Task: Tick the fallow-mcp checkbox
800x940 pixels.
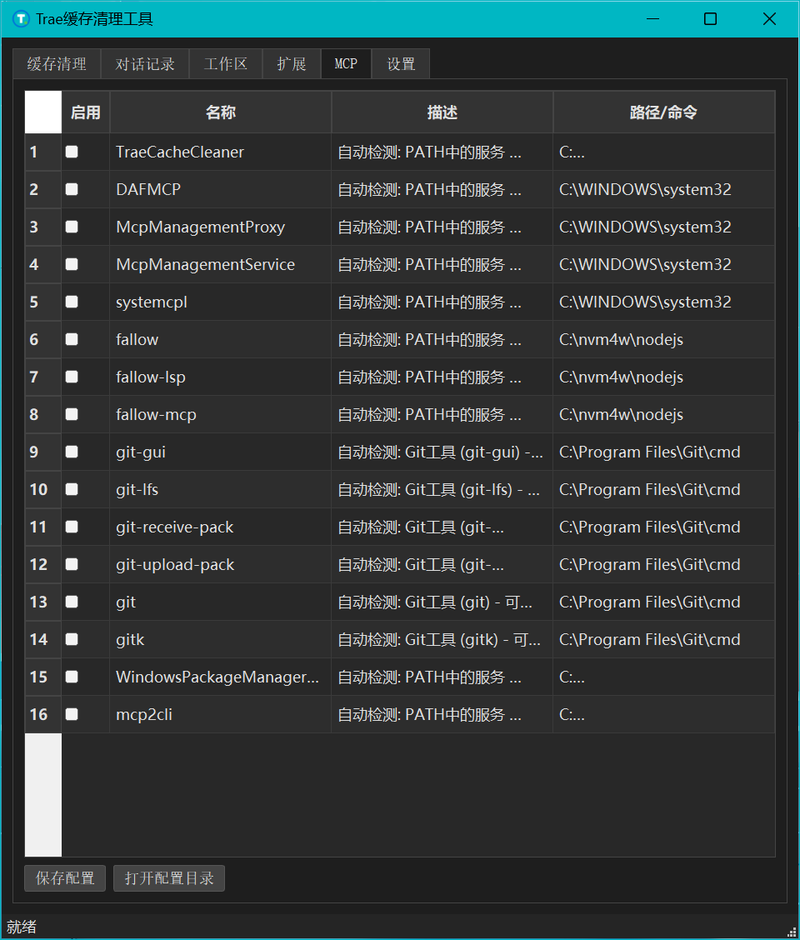Action: click(x=72, y=414)
